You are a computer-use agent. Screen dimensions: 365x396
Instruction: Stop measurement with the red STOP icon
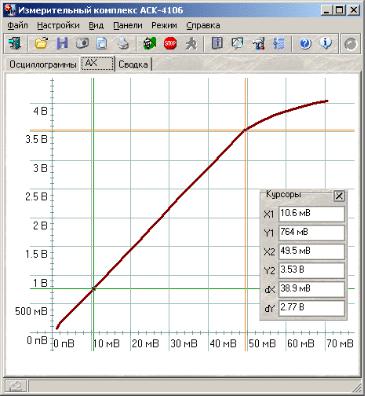coord(170,44)
